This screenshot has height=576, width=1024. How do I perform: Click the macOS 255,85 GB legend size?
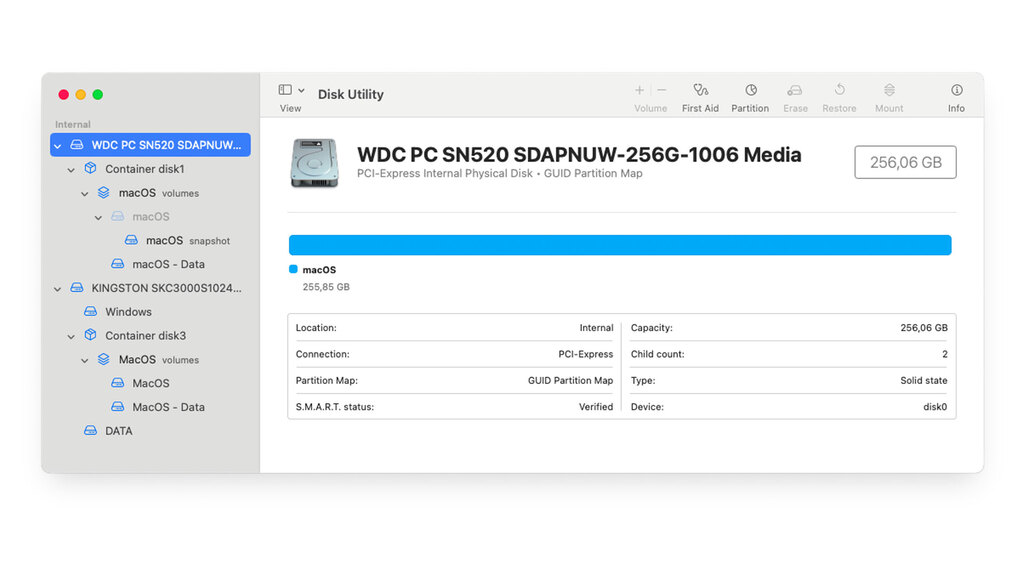(326, 287)
